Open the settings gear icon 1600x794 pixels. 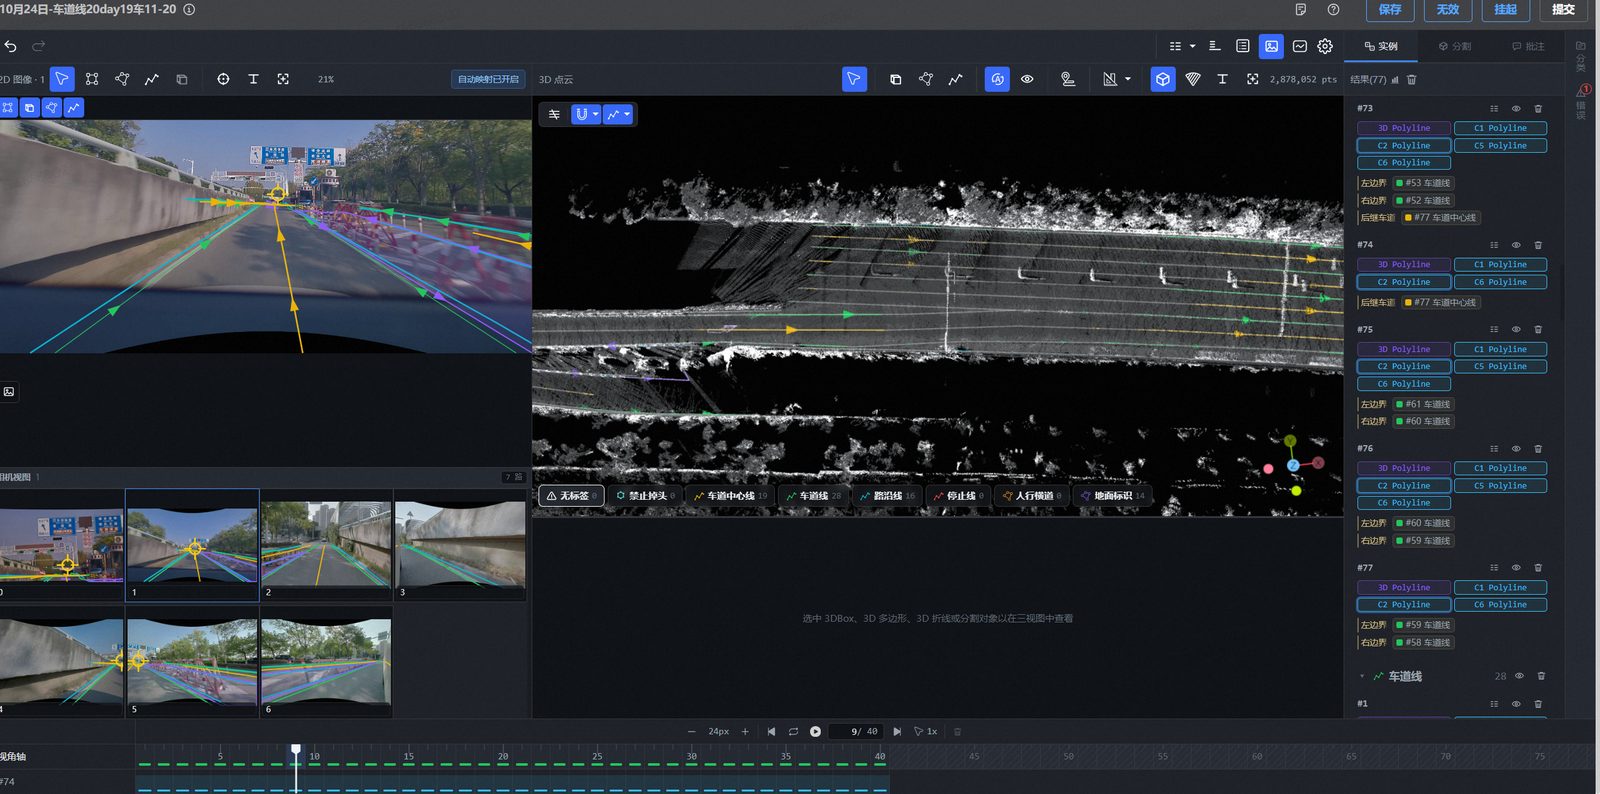tap(1325, 46)
